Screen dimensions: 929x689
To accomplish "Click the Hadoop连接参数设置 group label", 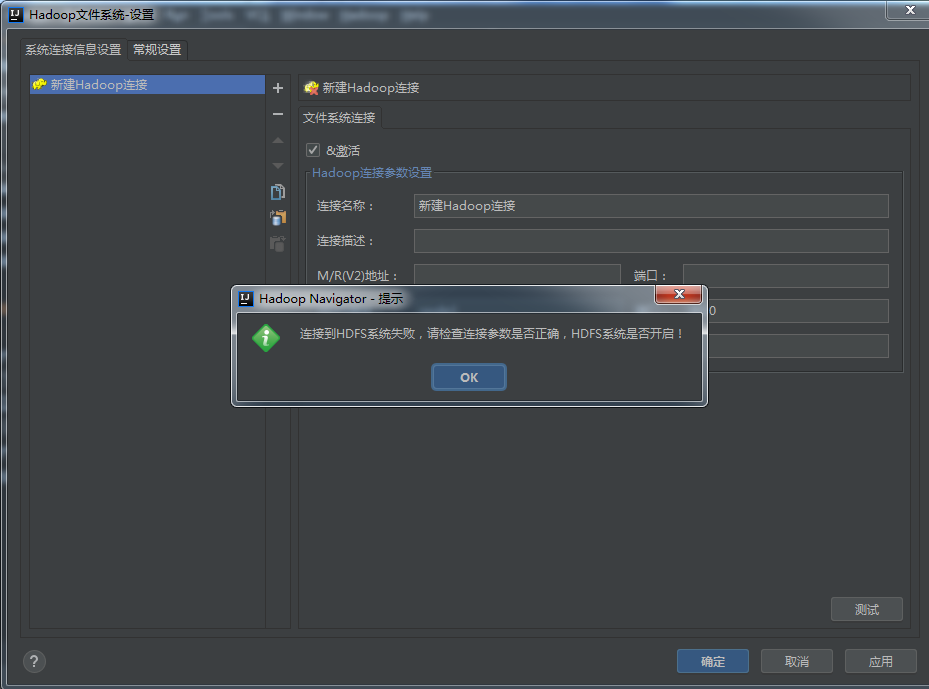I will (372, 173).
